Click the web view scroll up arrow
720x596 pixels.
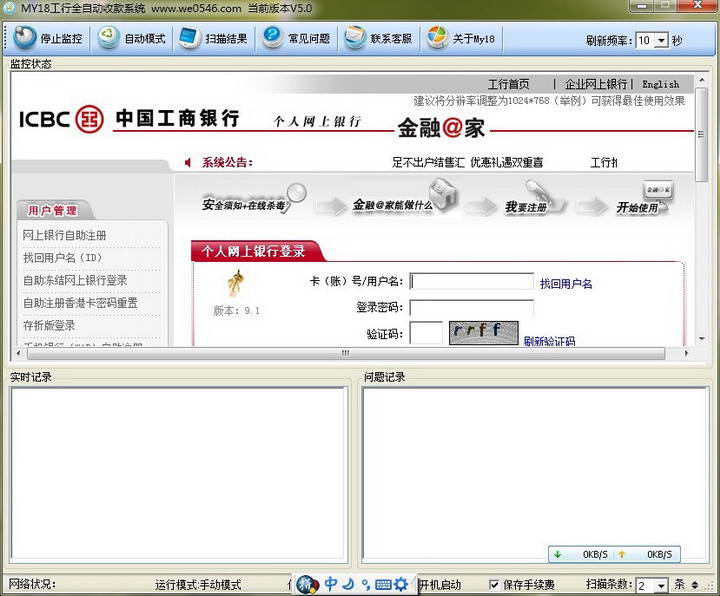701,80
